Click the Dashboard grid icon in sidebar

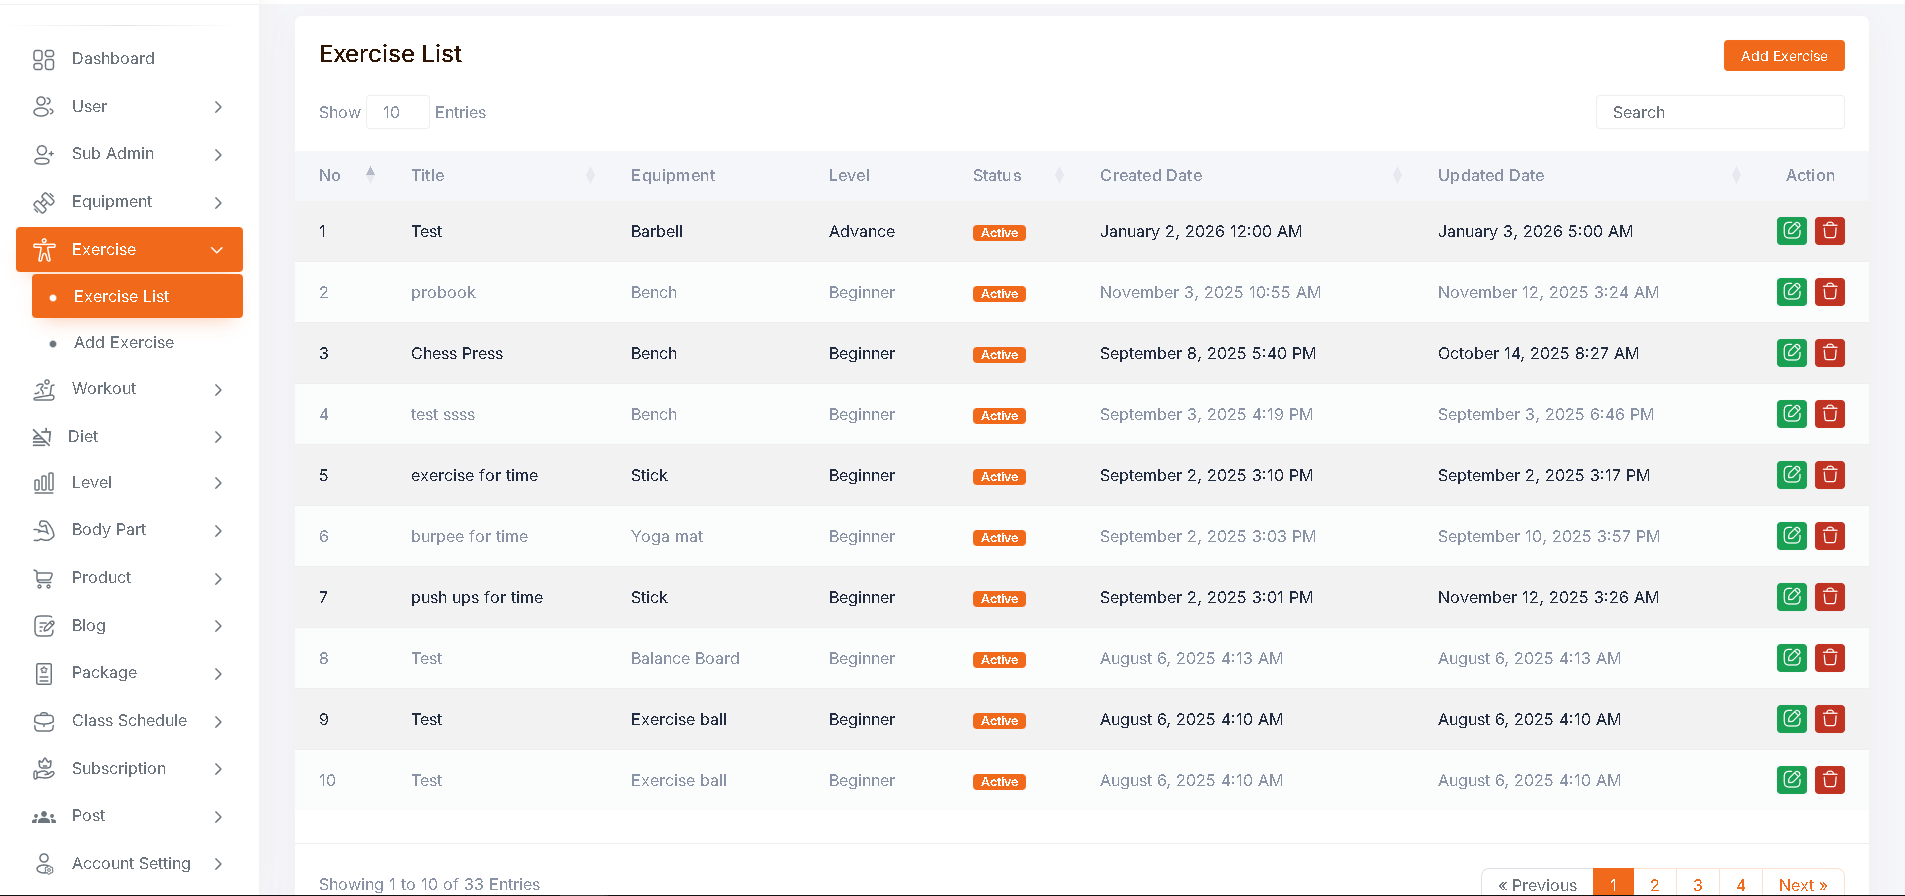(x=43, y=59)
